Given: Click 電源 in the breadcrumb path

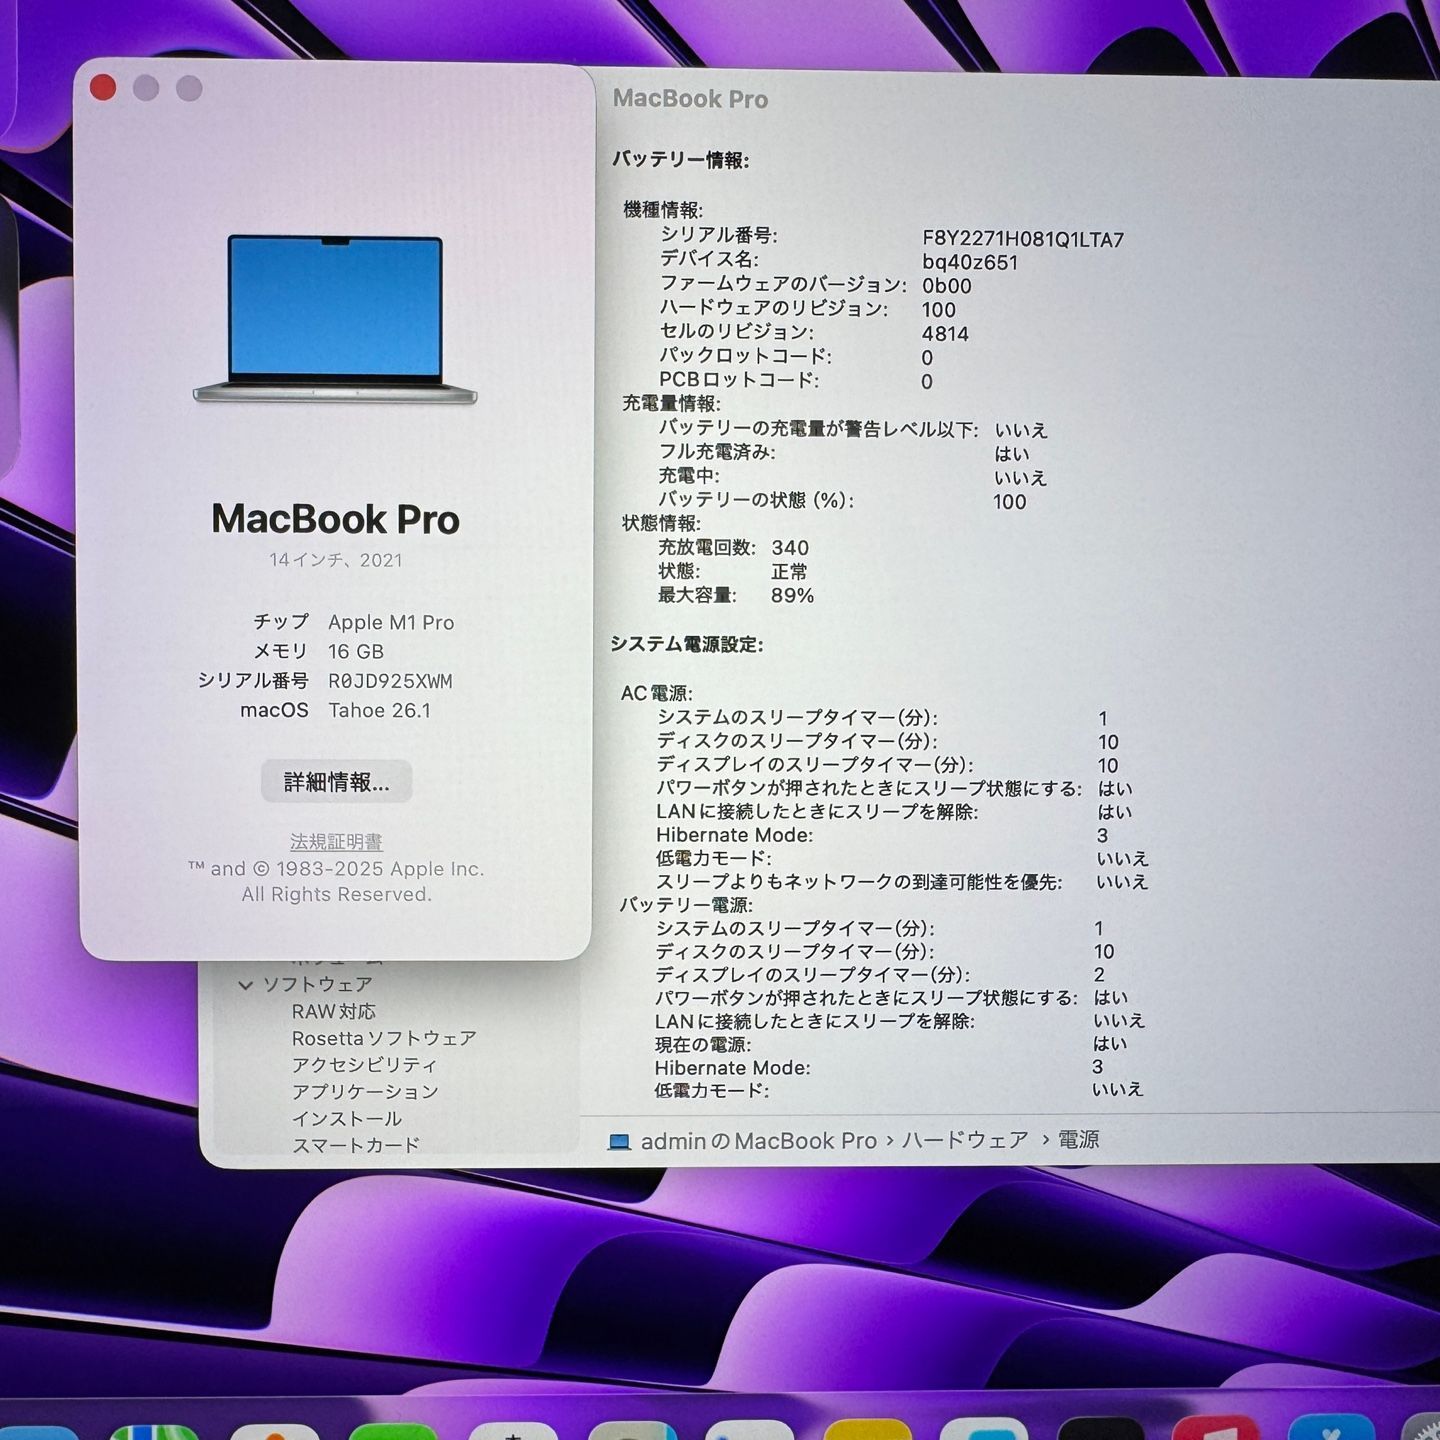Looking at the screenshot, I should tap(1080, 1139).
